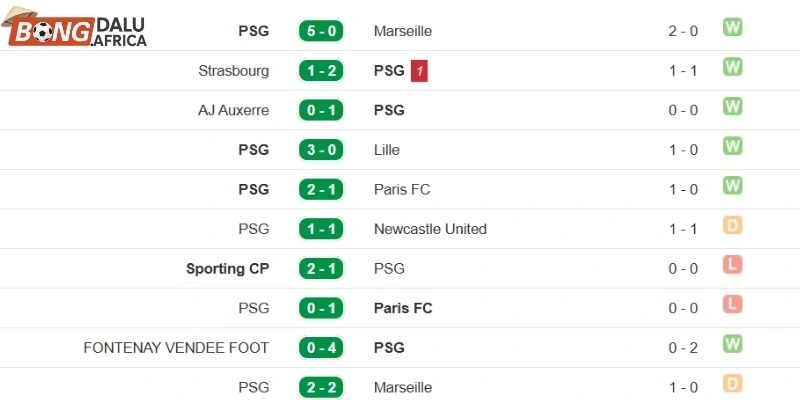The image size is (800, 400).
Task: Open the 0 - 4 Fontenay Vendee Foot score
Action: tap(320, 348)
